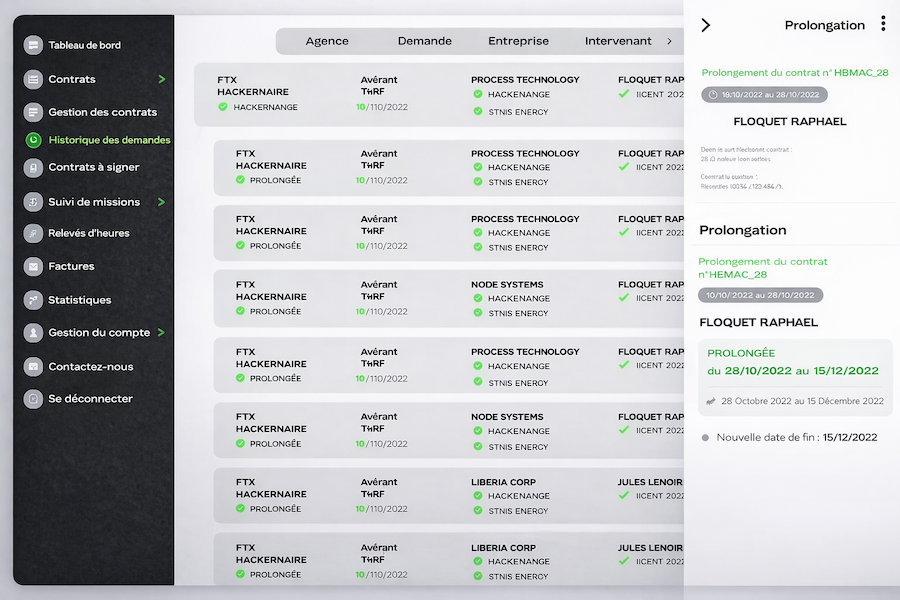900x600 pixels.
Task: Click the Statistiques sidebar icon
Action: [x=33, y=300]
